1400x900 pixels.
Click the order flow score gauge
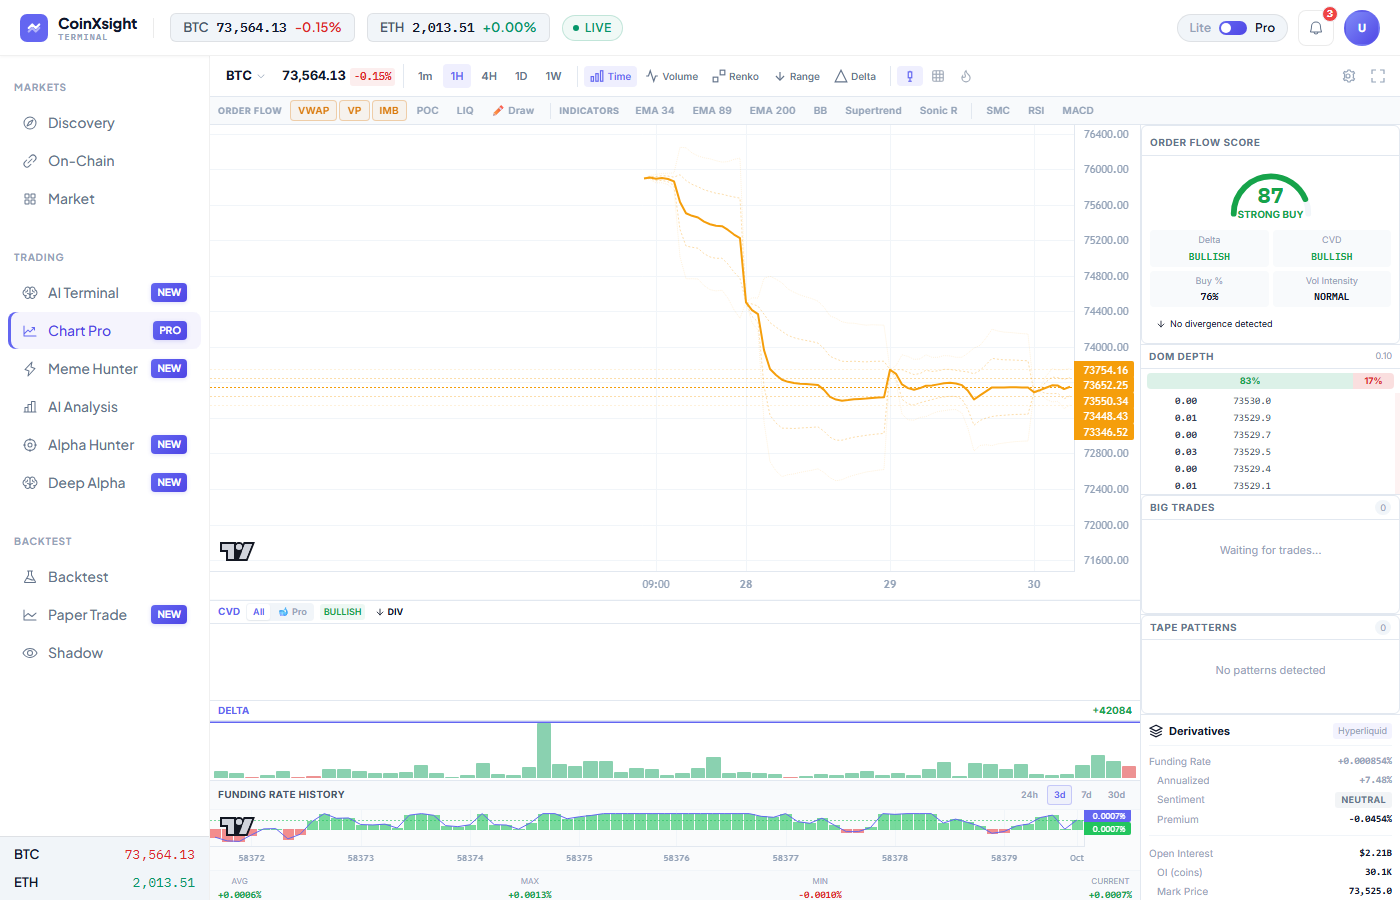coord(1270,196)
